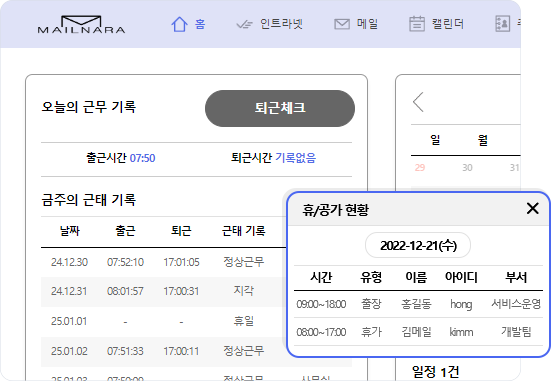The height and width of the screenshot is (381, 551).
Task: Select the 캘린더 menu item
Action: pyautogui.click(x=448, y=24)
